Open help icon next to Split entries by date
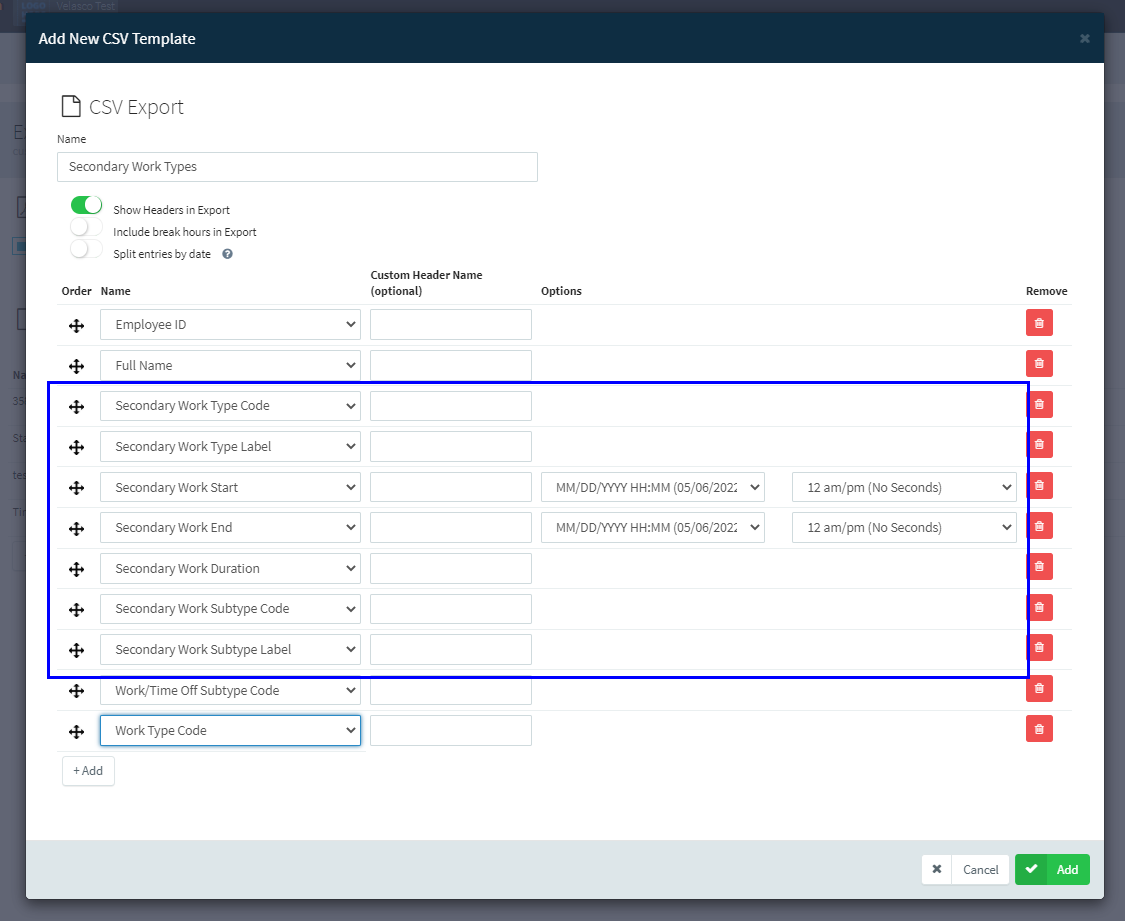Screen dimensions: 1125x921 tap(227, 254)
